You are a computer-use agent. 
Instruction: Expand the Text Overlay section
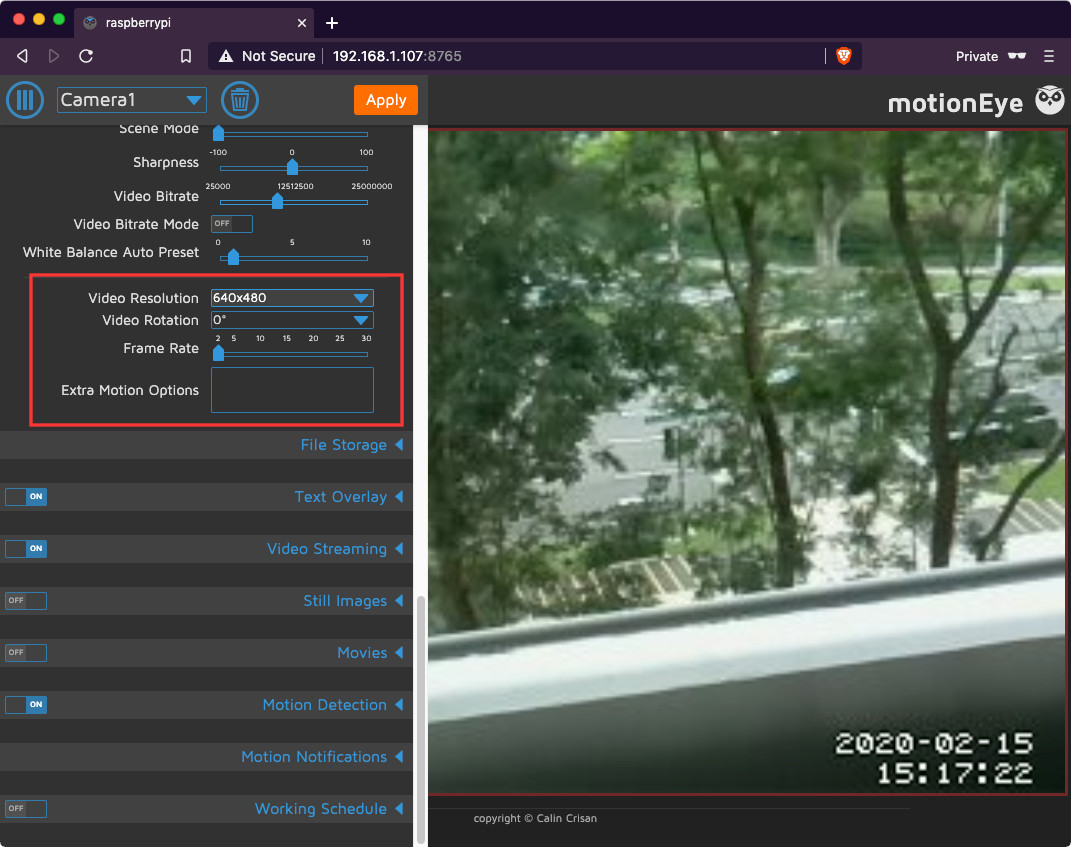click(348, 497)
